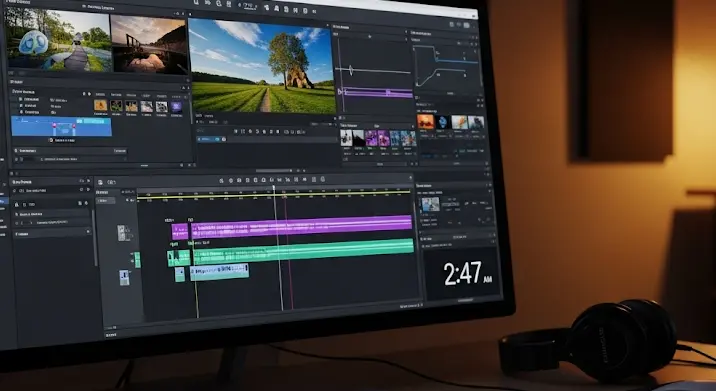This screenshot has height=391, width=716.
Task: Select the garden path source clip thumbnail
Action: 58,42
